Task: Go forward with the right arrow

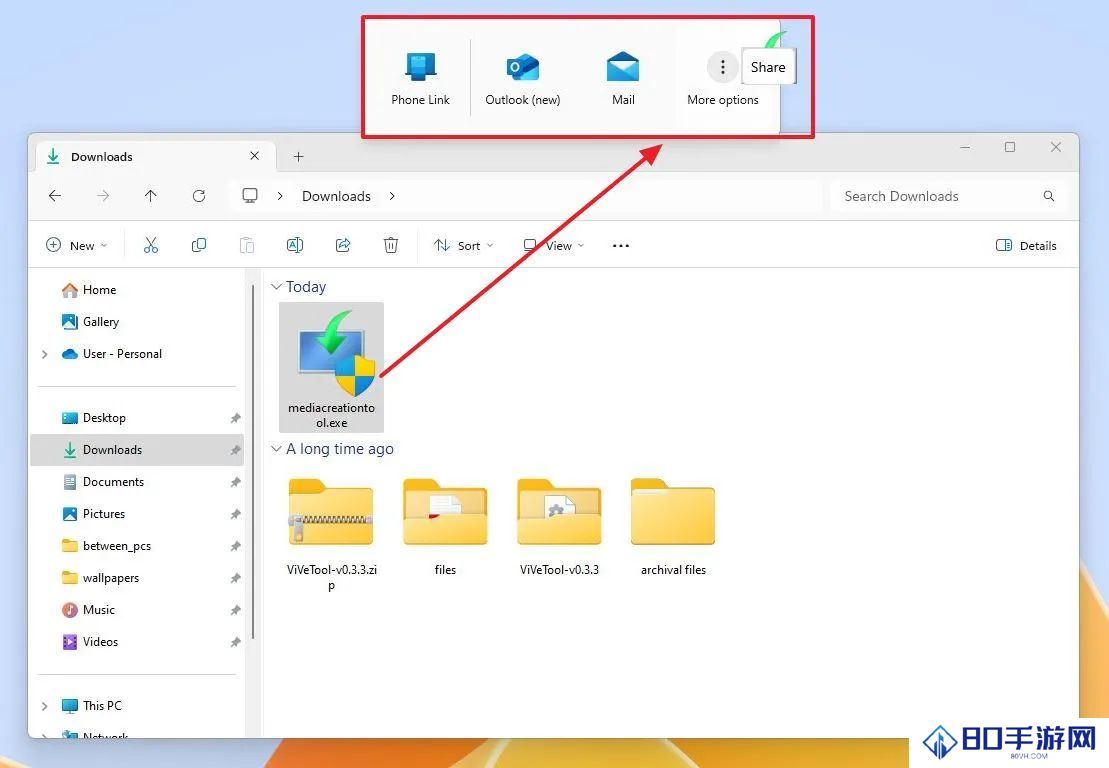Action: click(x=103, y=196)
